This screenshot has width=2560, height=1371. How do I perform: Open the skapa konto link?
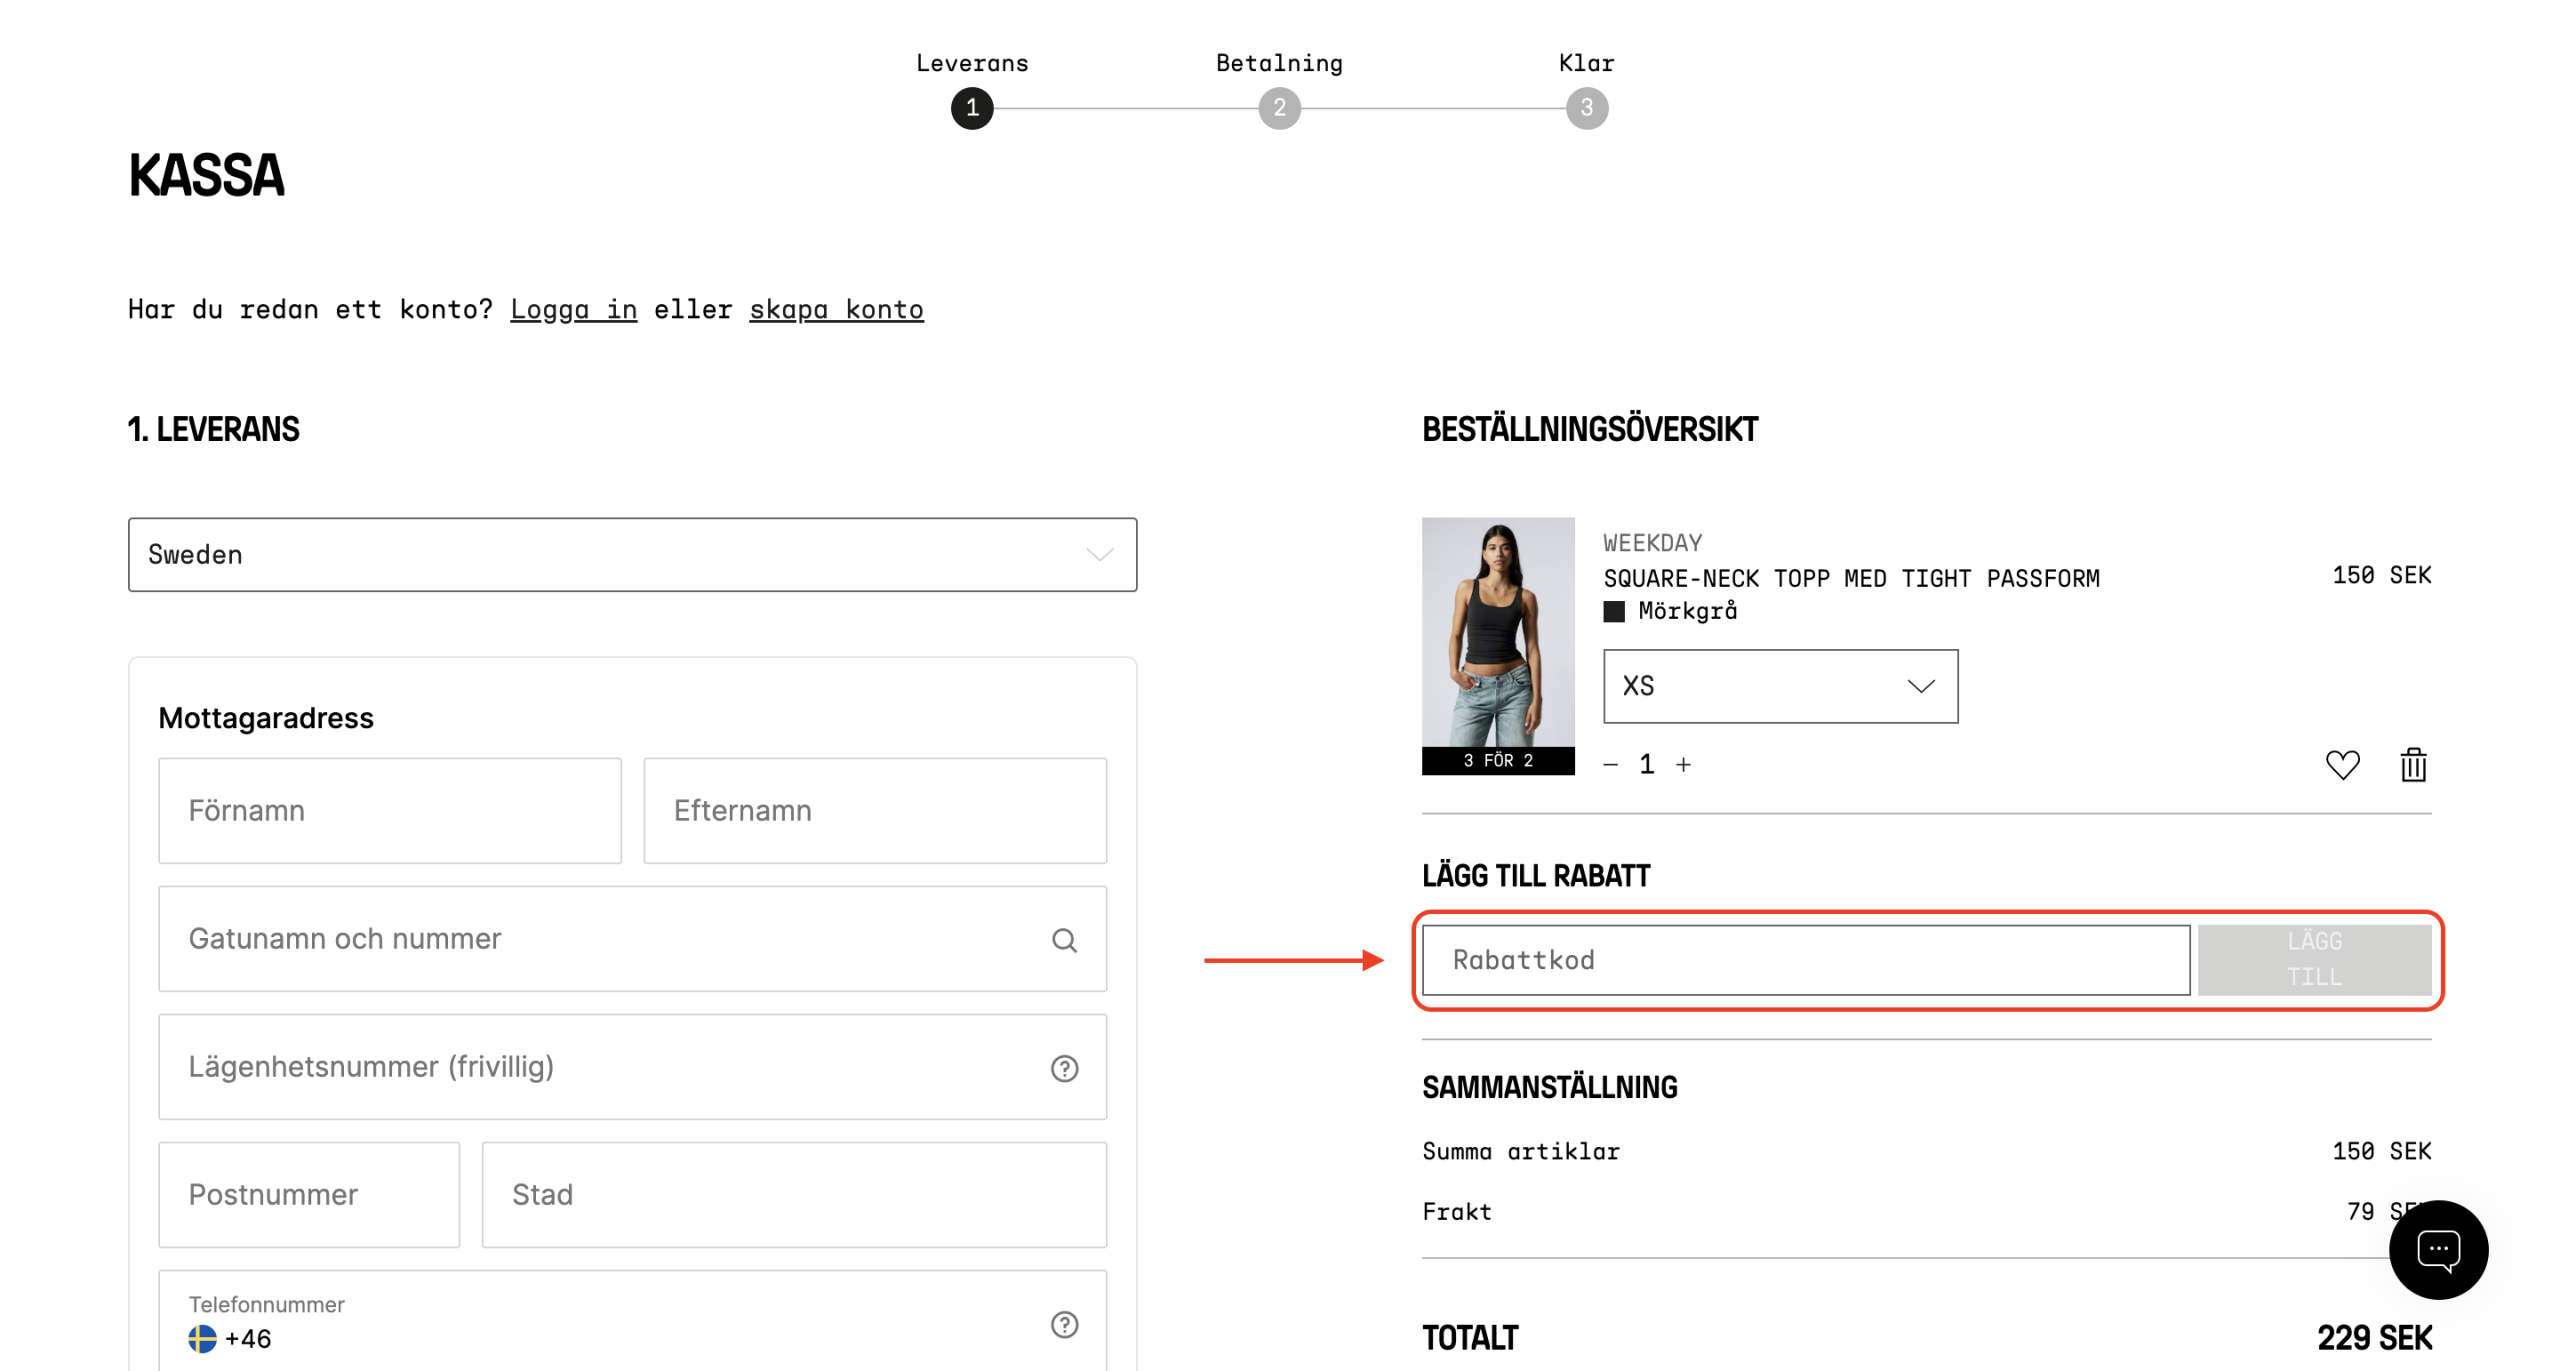click(836, 310)
